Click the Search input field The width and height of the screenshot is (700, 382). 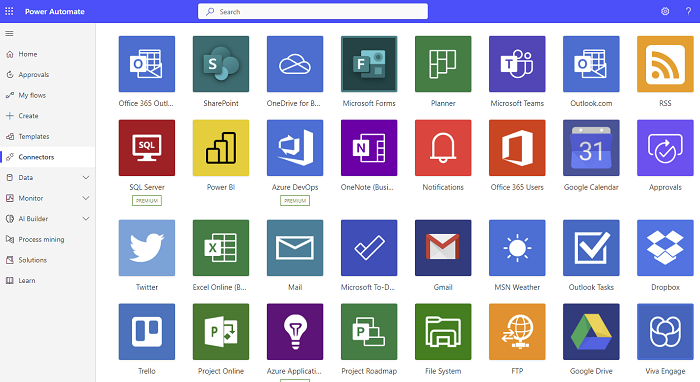tap(312, 12)
